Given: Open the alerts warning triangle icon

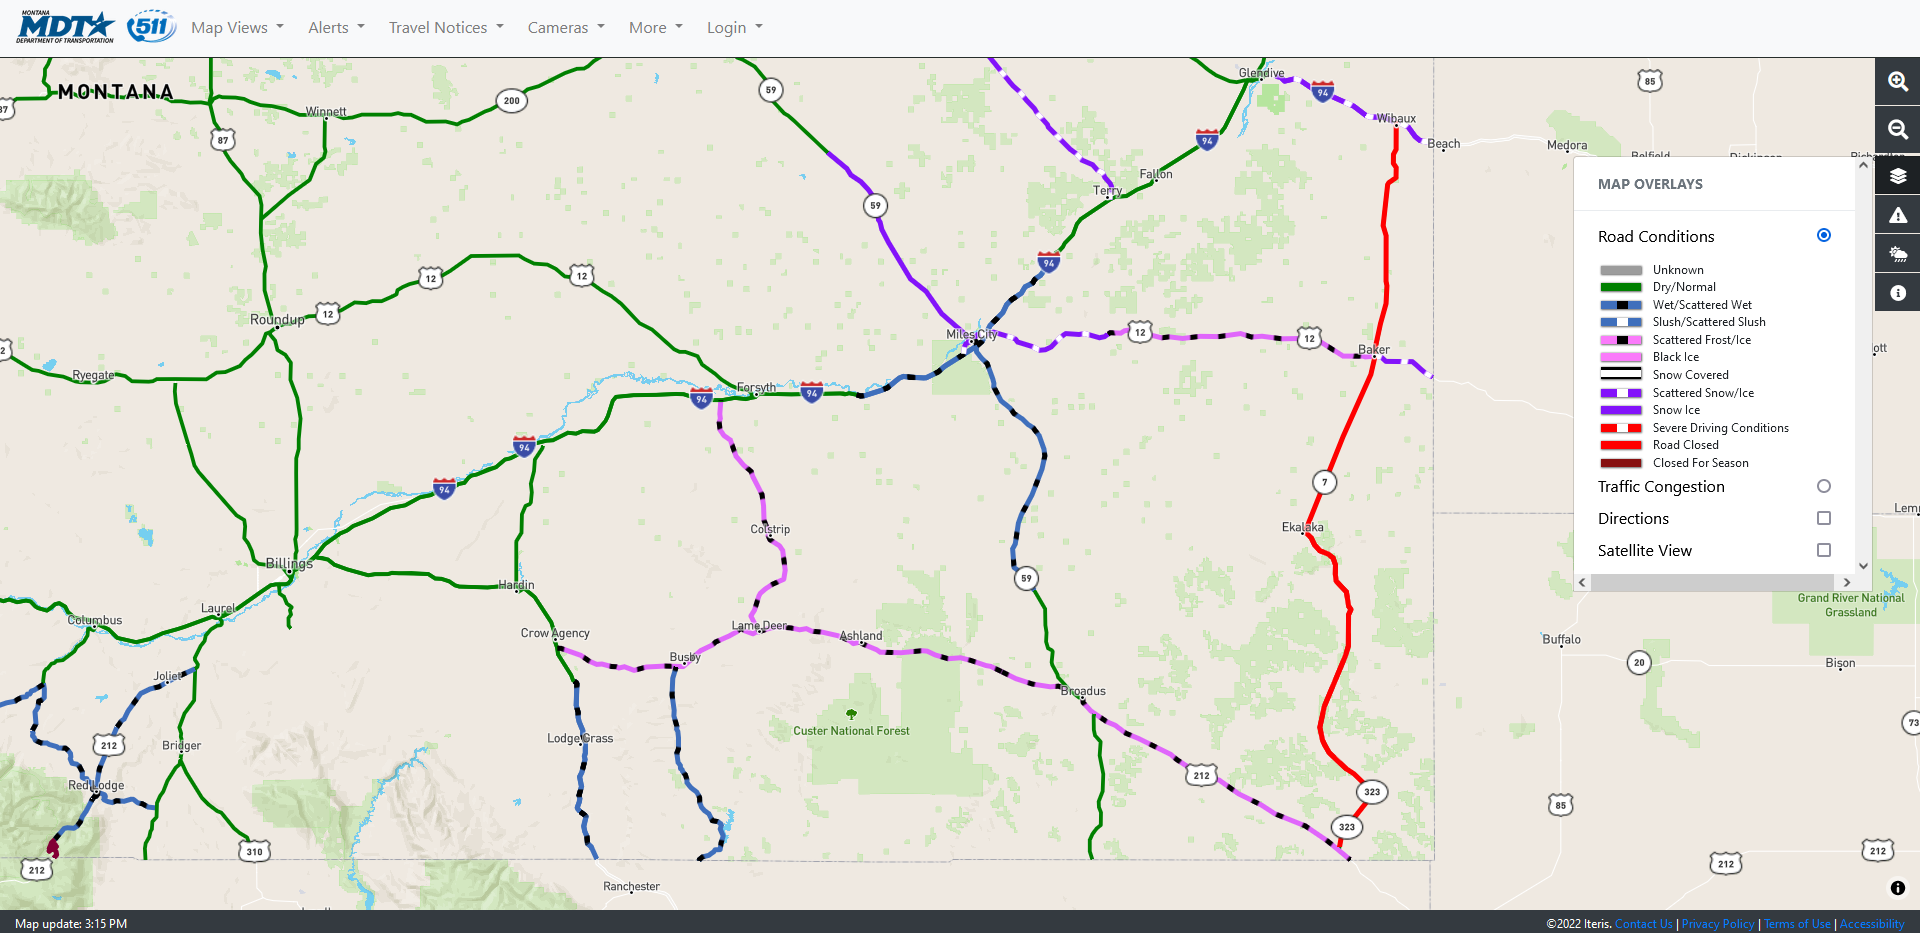Looking at the screenshot, I should (1897, 215).
